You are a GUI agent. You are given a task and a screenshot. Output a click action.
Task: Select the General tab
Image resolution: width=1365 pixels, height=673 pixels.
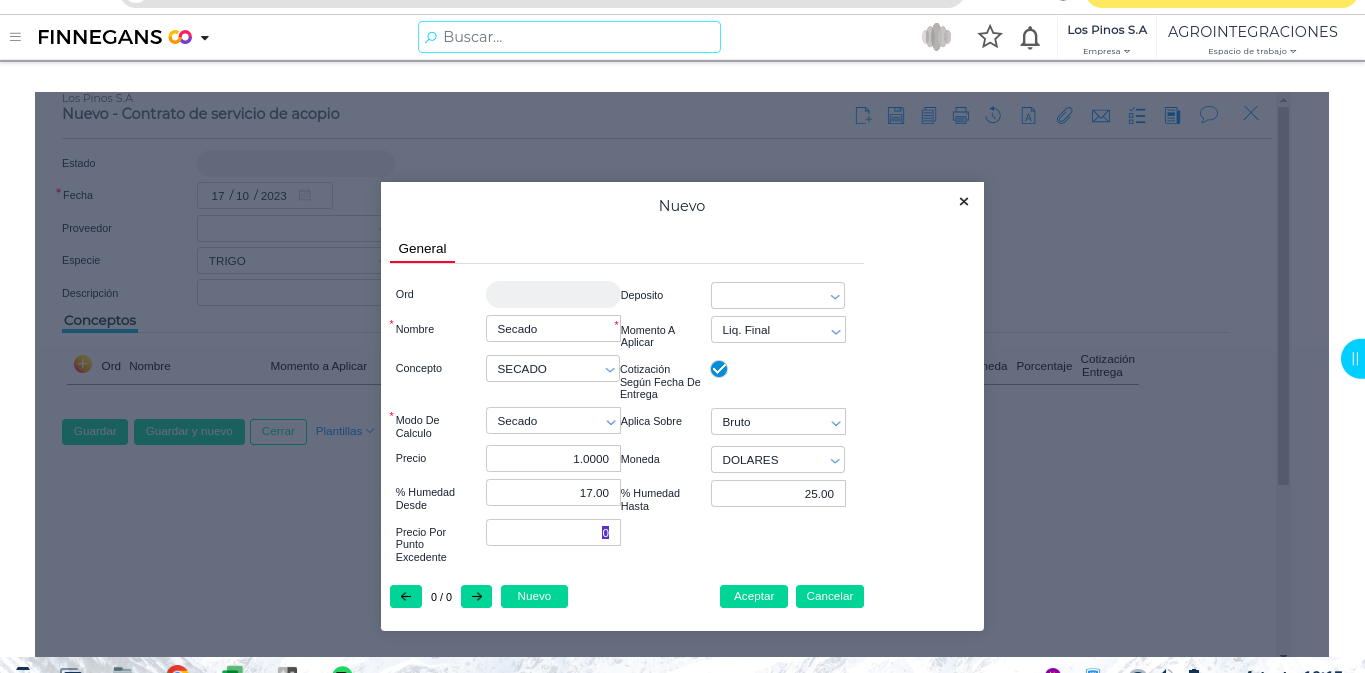point(422,249)
